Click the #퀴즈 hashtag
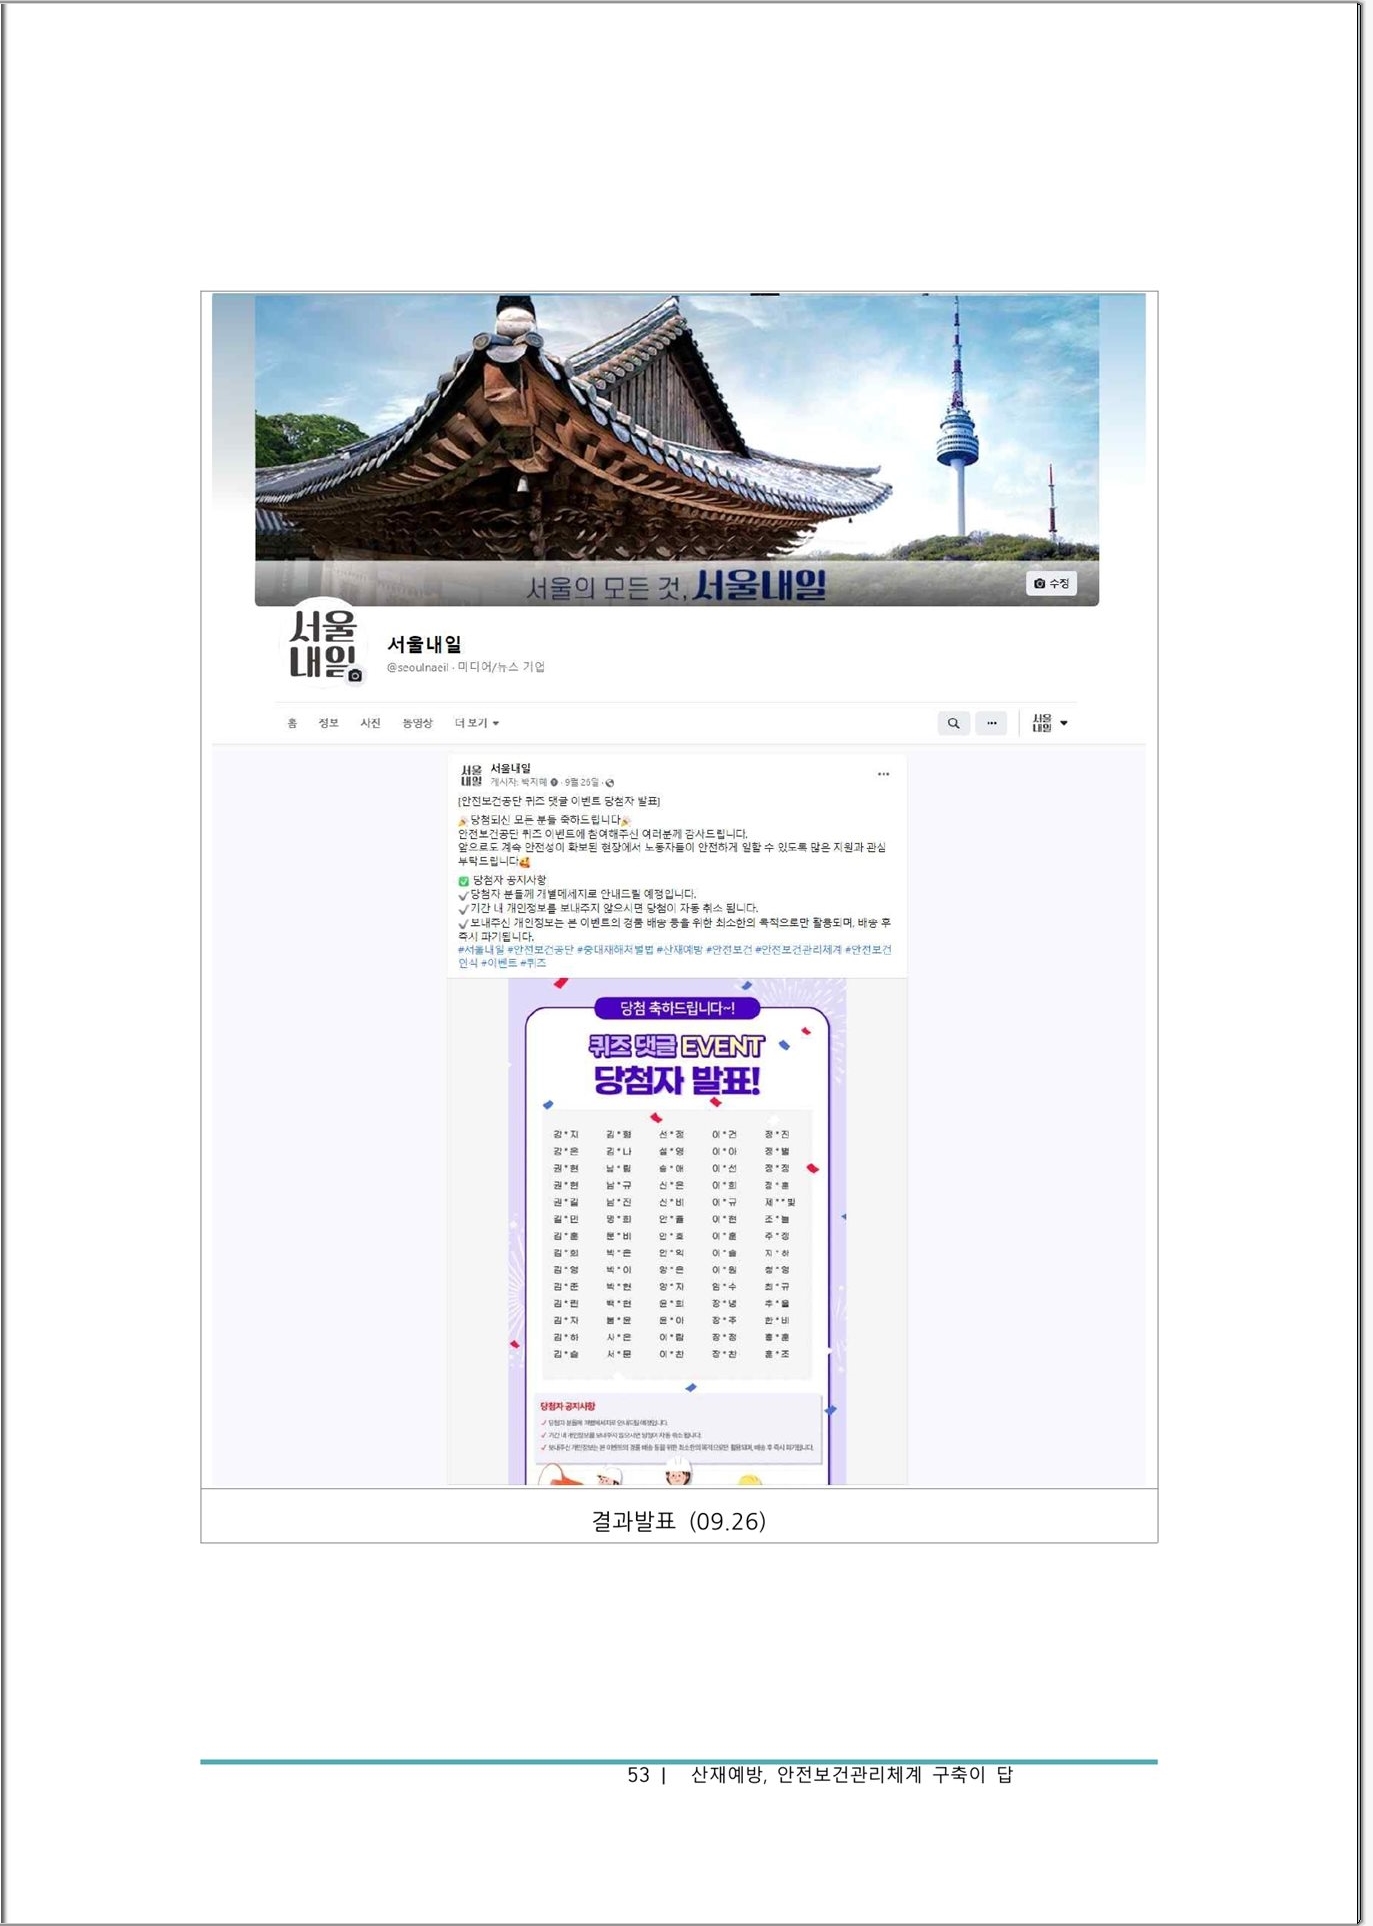 pos(534,963)
